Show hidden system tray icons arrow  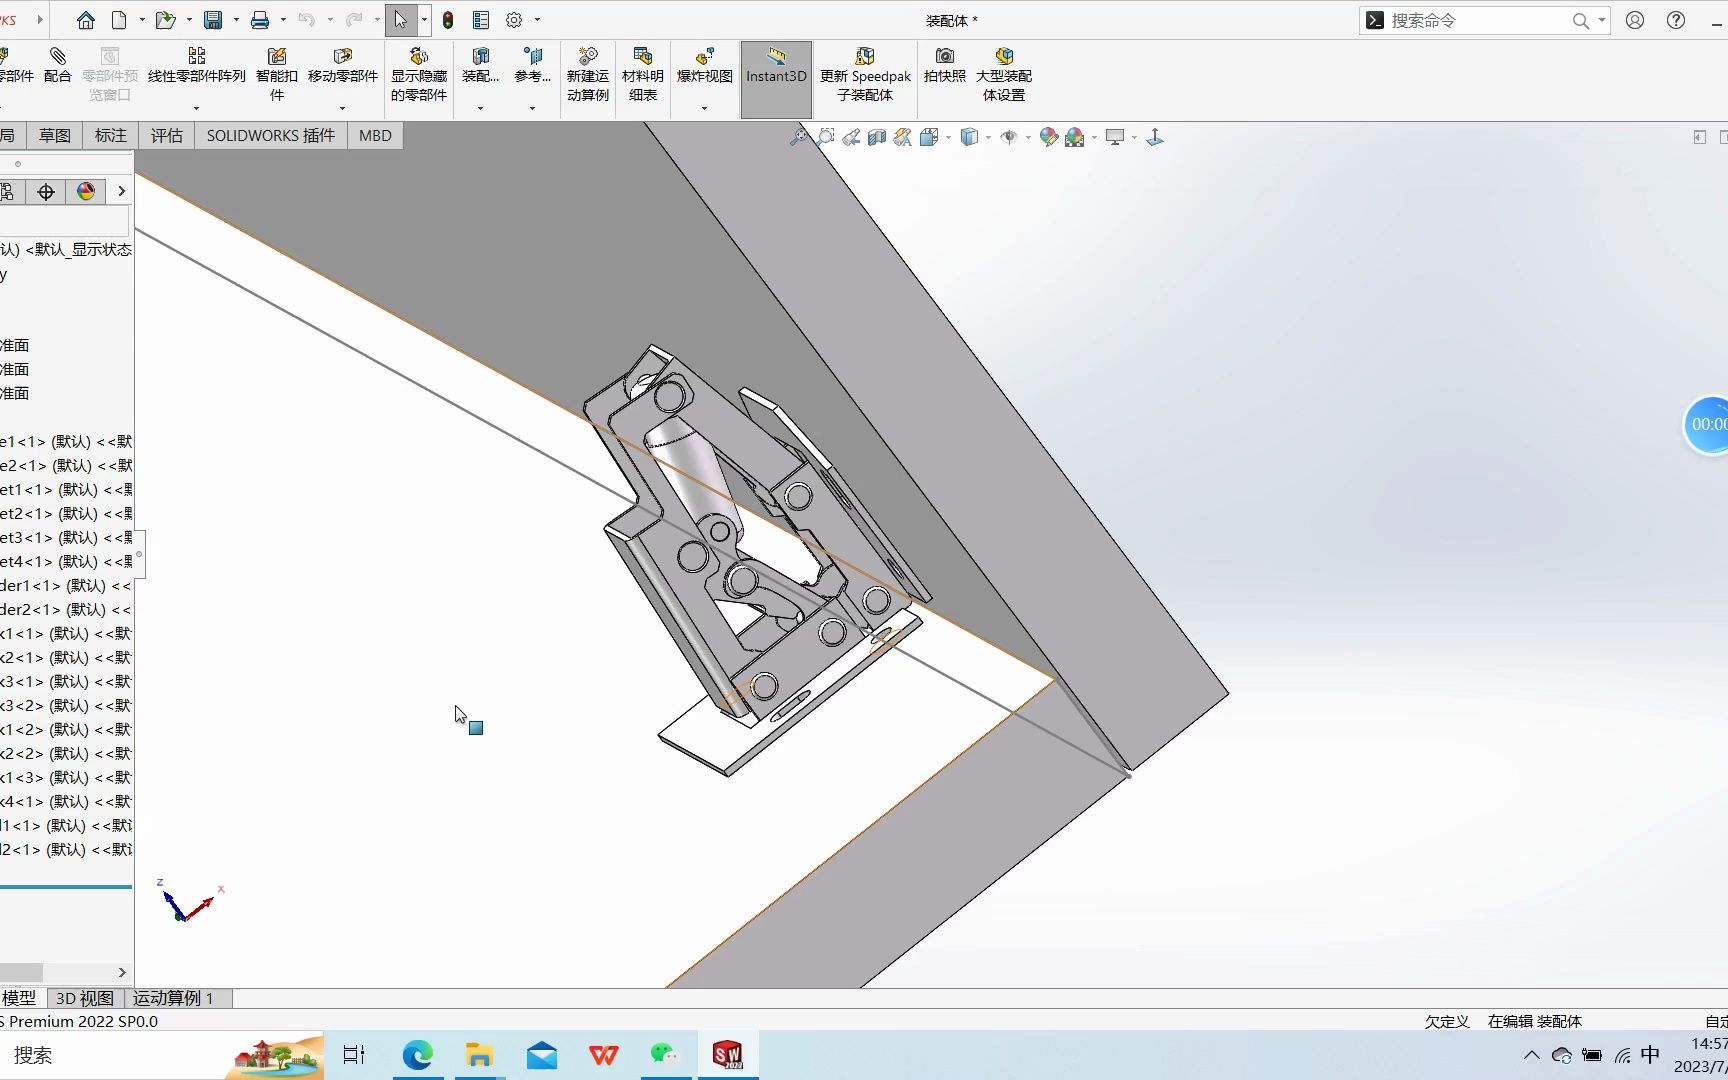1531,1055
